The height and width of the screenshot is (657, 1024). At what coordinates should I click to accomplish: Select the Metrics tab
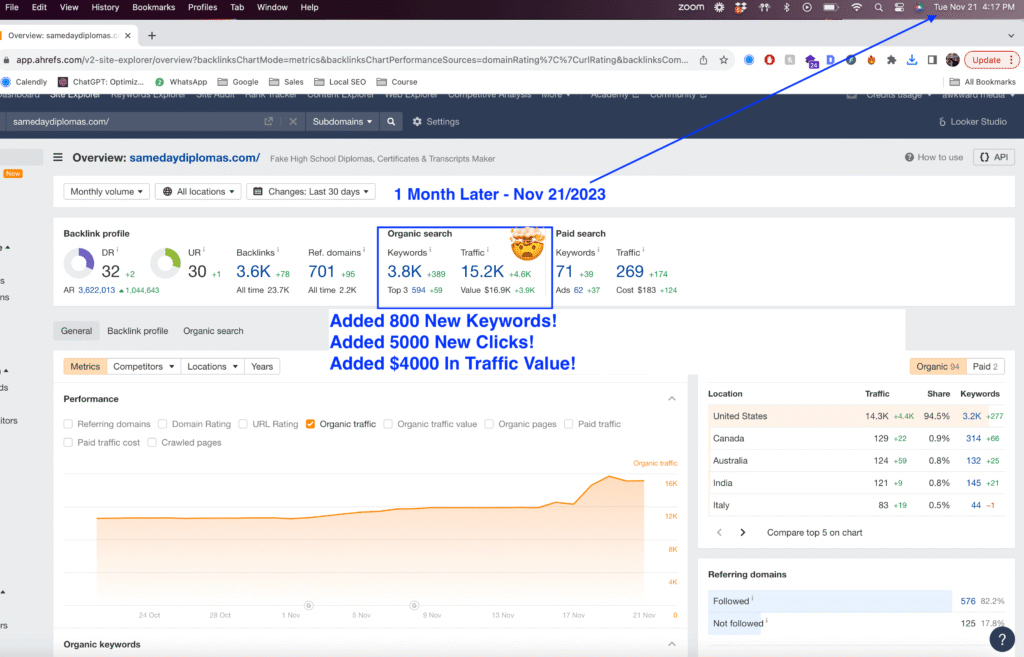pyautogui.click(x=85, y=366)
